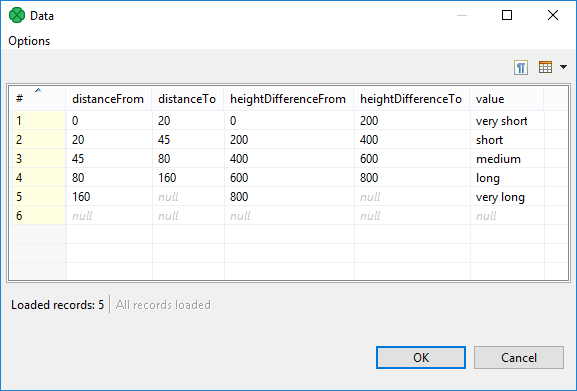Open the Options menu
Screen dimensions: 577x391
pyautogui.click(x=29, y=41)
